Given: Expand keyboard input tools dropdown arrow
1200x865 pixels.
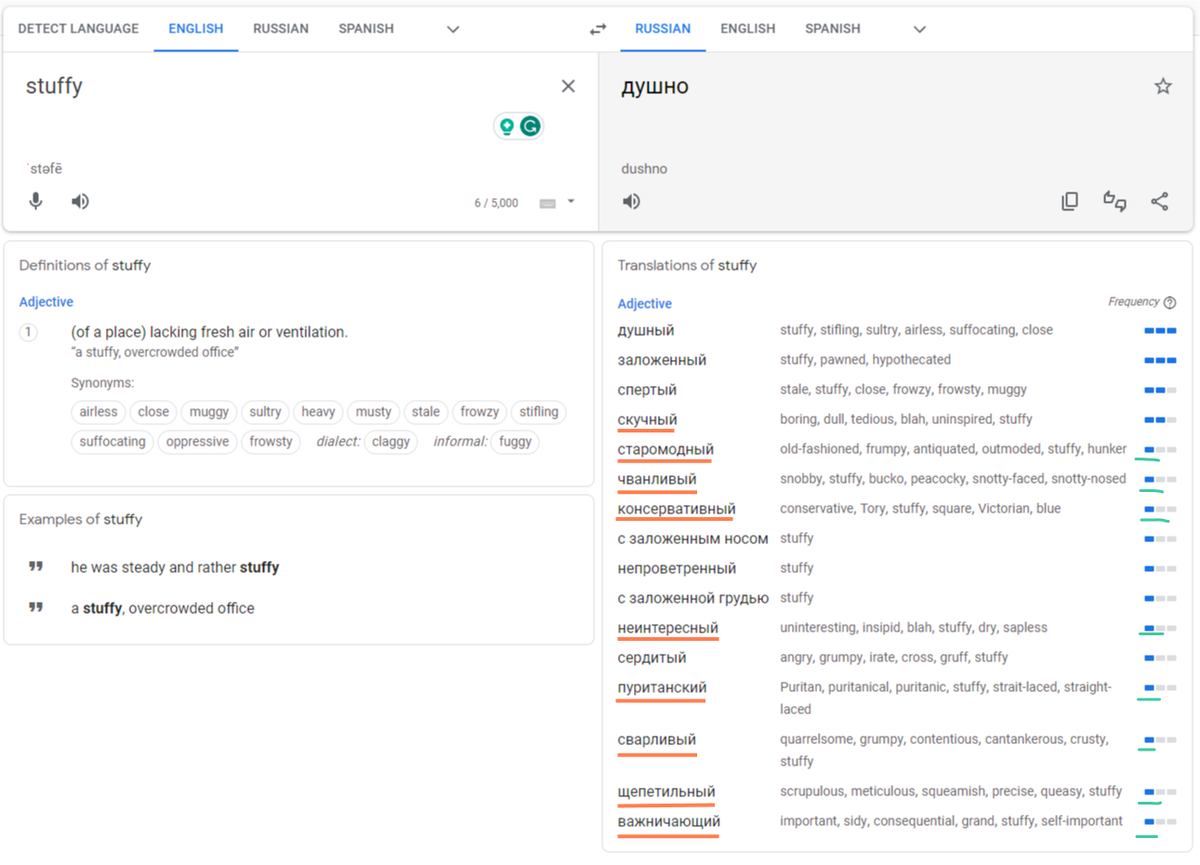Looking at the screenshot, I should [x=571, y=202].
